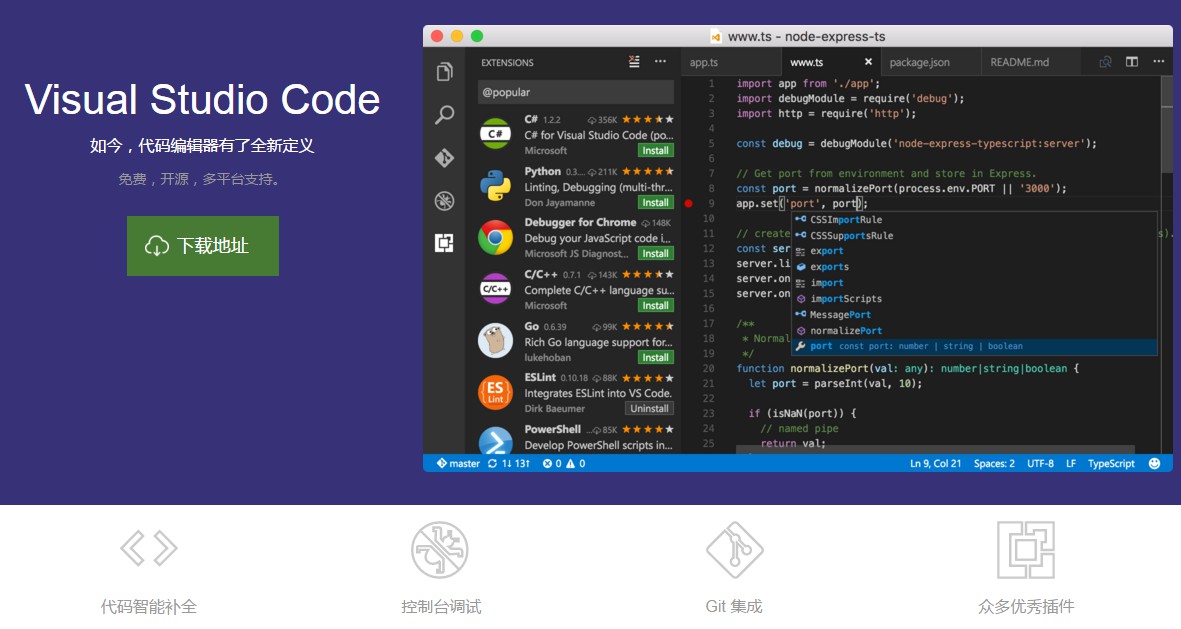Click the 控制台调试 label

point(441,606)
